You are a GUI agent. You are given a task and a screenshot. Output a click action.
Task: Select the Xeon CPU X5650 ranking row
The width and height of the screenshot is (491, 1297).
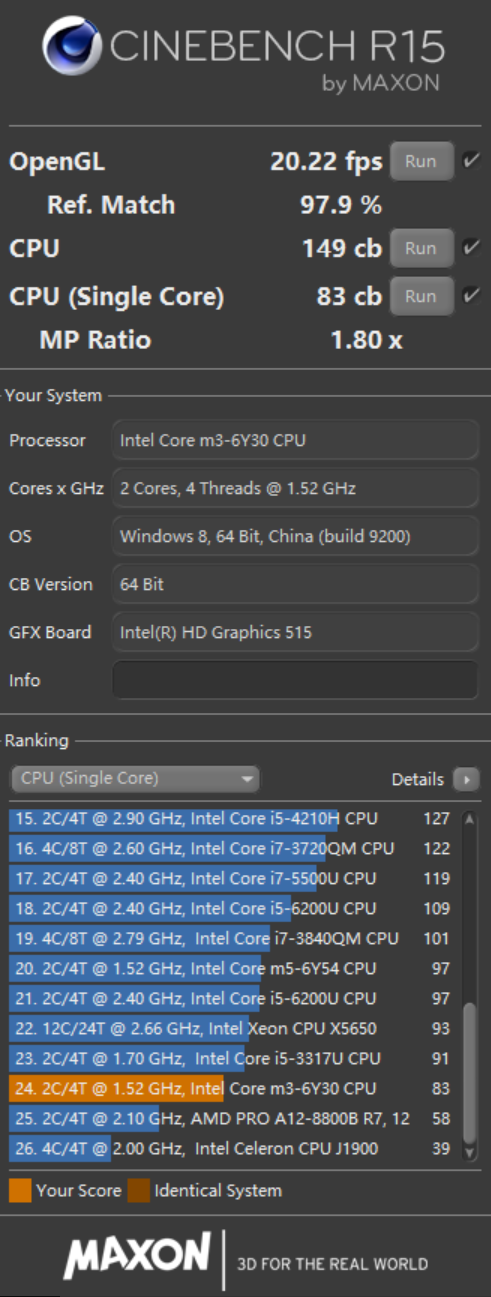point(232,1028)
